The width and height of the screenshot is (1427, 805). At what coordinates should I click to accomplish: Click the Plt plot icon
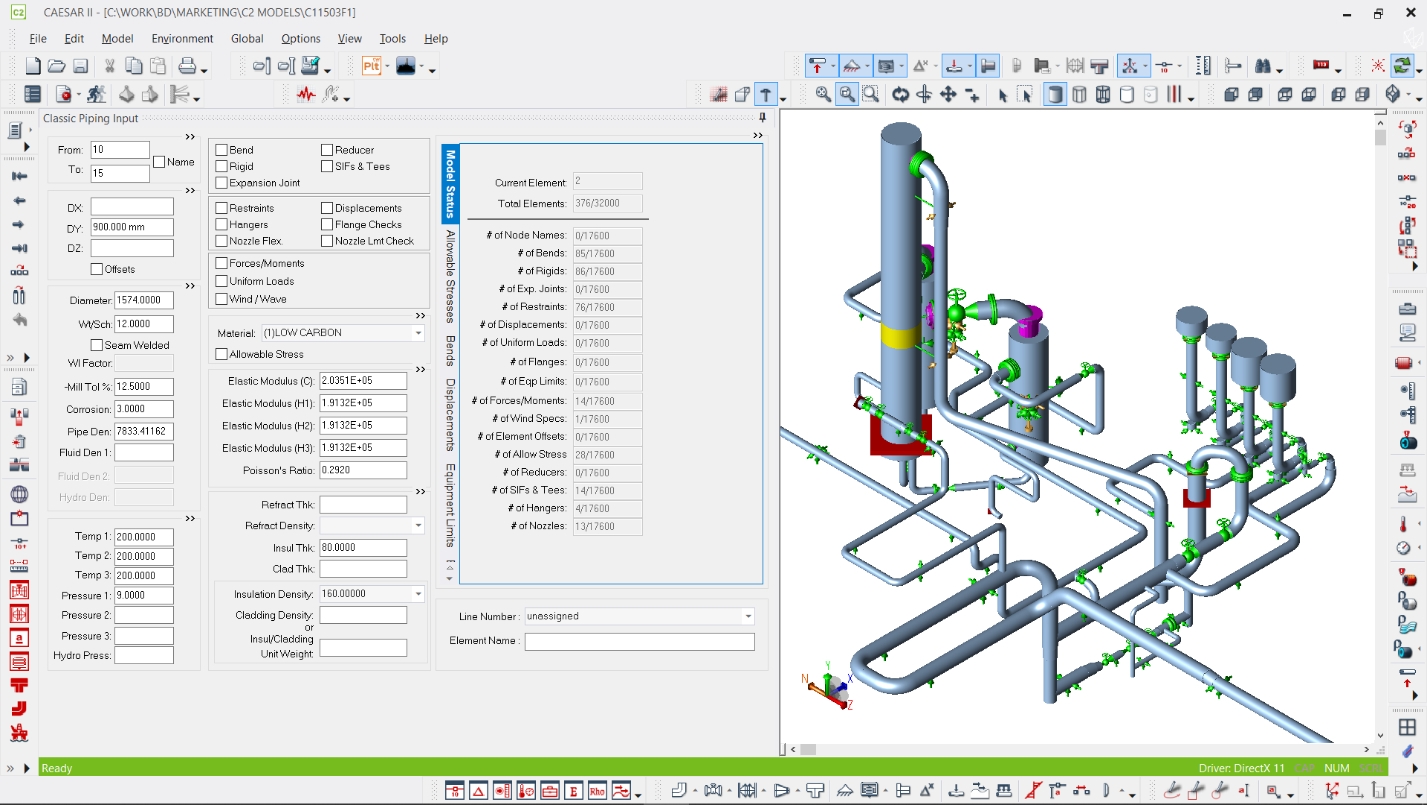[x=371, y=67]
